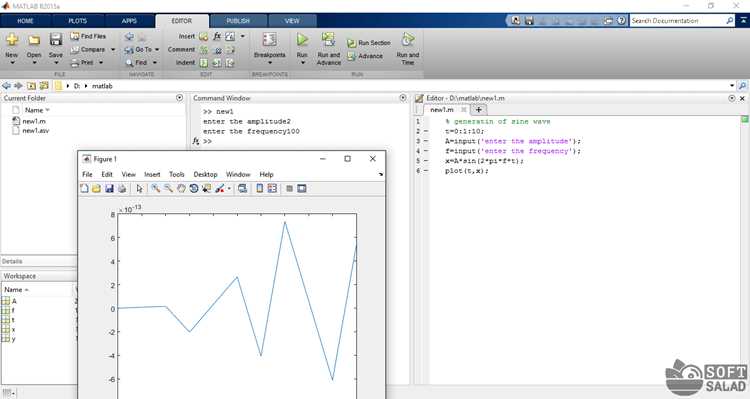Open the Current Folder panel actions menu
The width and height of the screenshot is (750, 399).
(179, 98)
